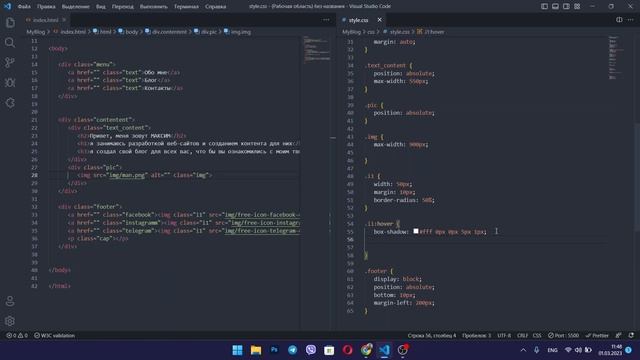640x360 pixels.
Task: Open the white #fff color swatch on box-shadow
Action: click(416, 231)
